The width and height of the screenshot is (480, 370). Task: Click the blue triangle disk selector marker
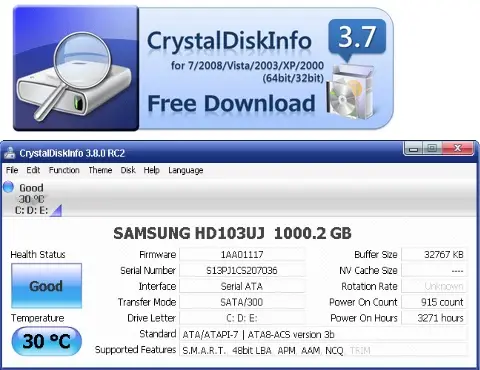tap(57, 211)
